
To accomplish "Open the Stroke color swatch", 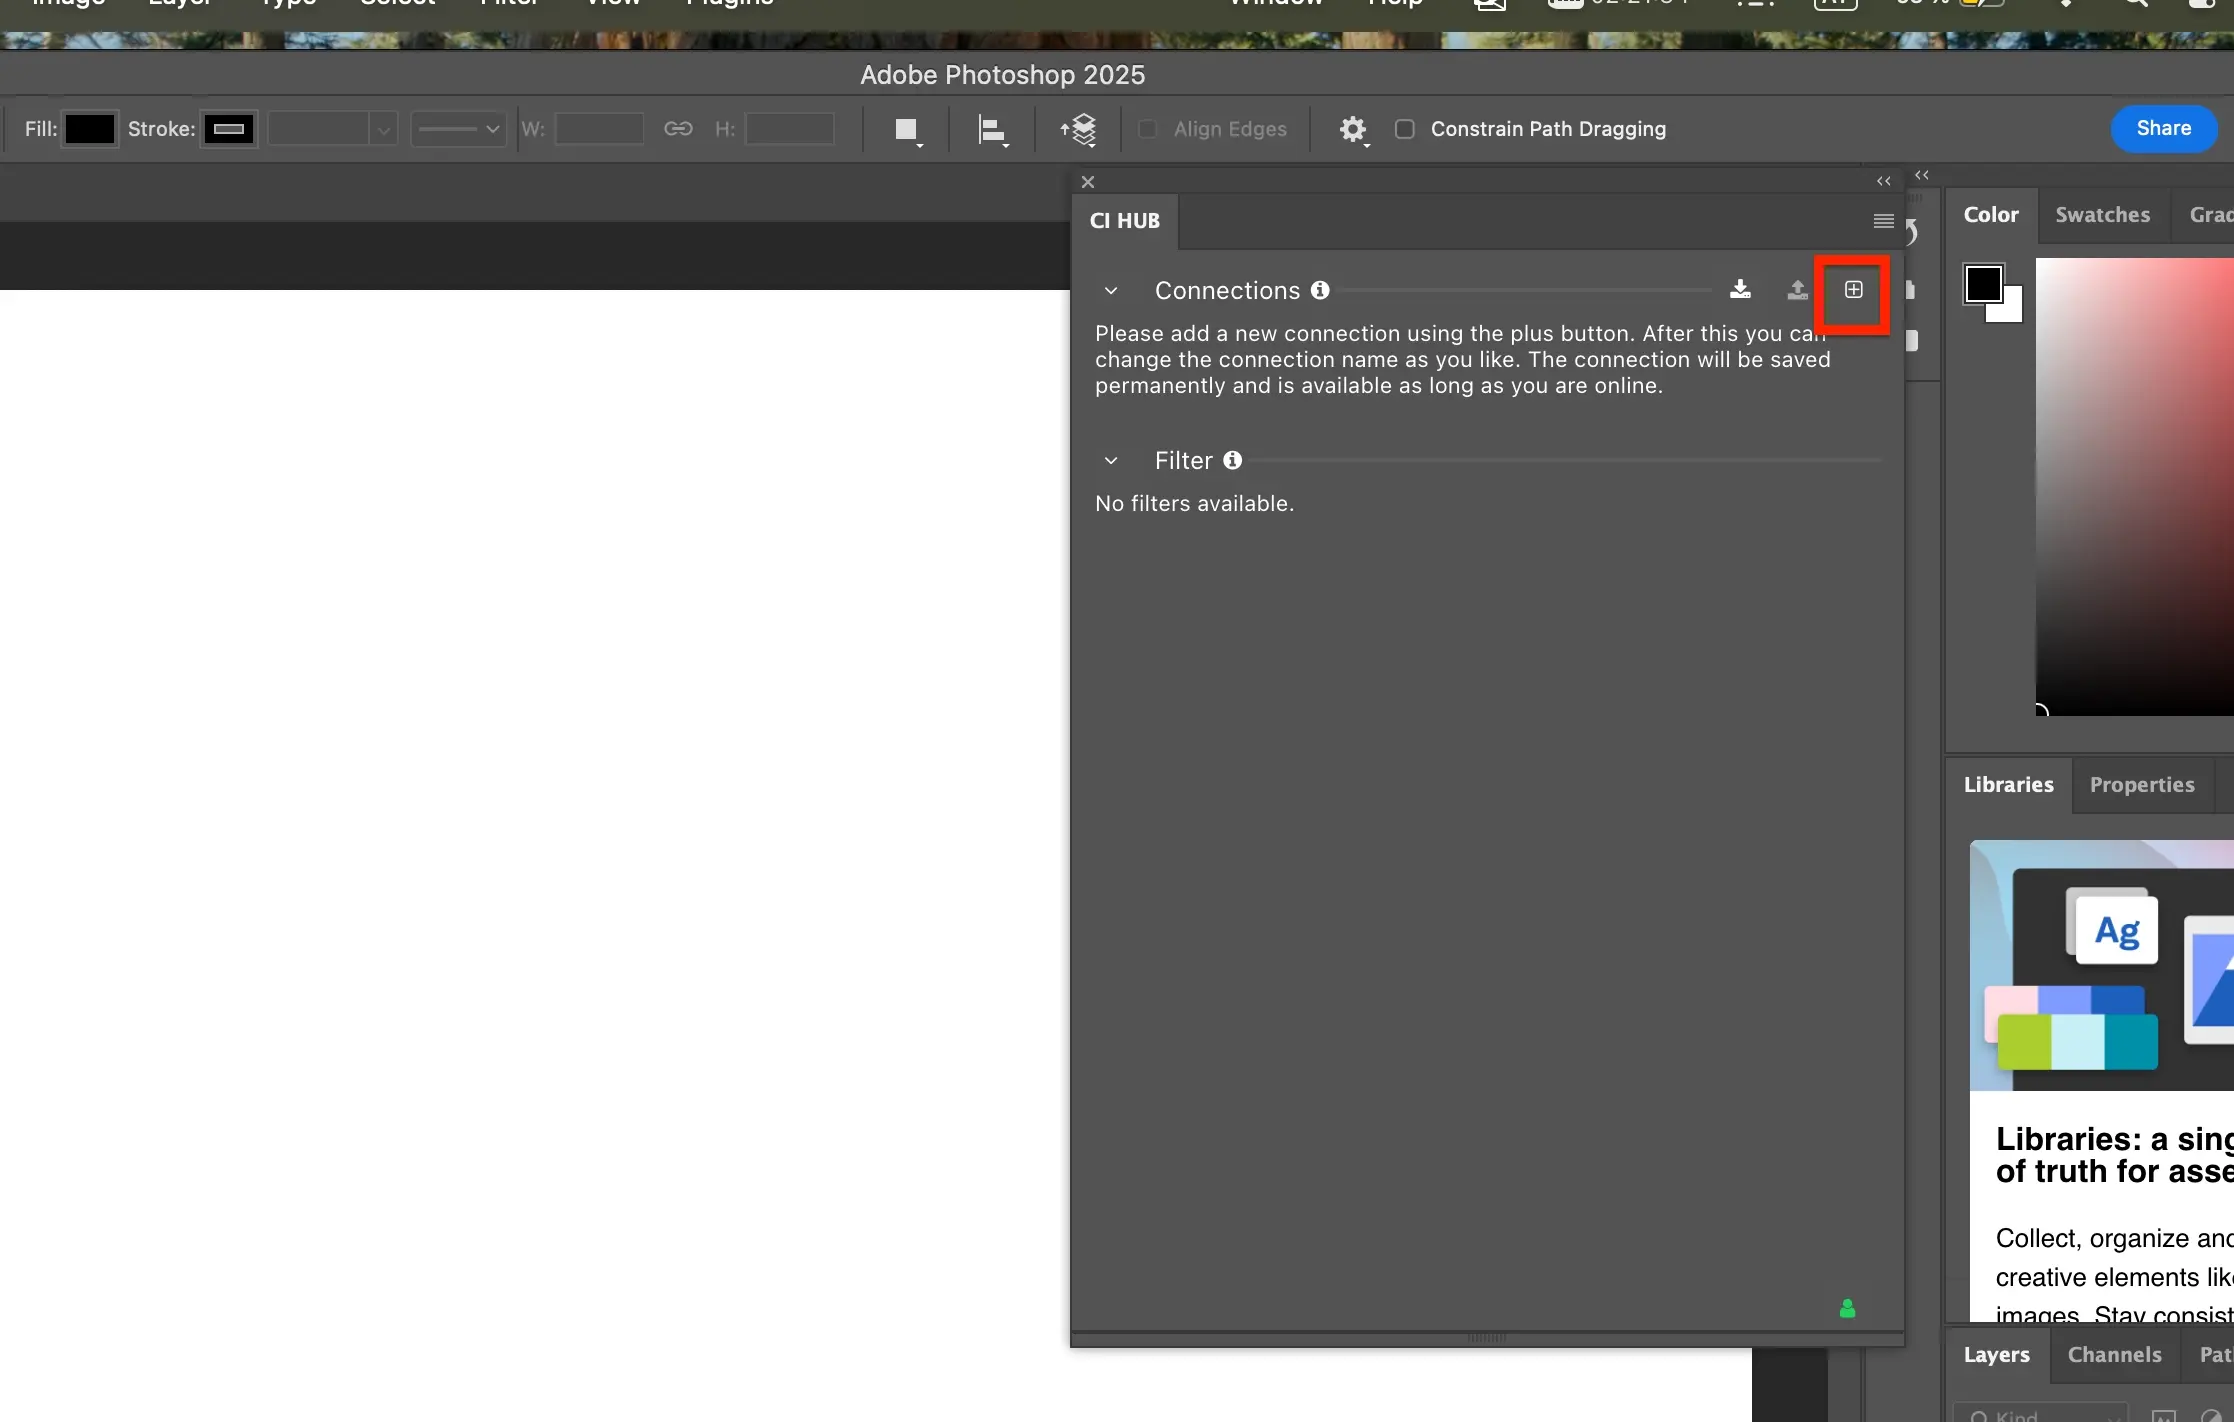I will click(x=229, y=129).
